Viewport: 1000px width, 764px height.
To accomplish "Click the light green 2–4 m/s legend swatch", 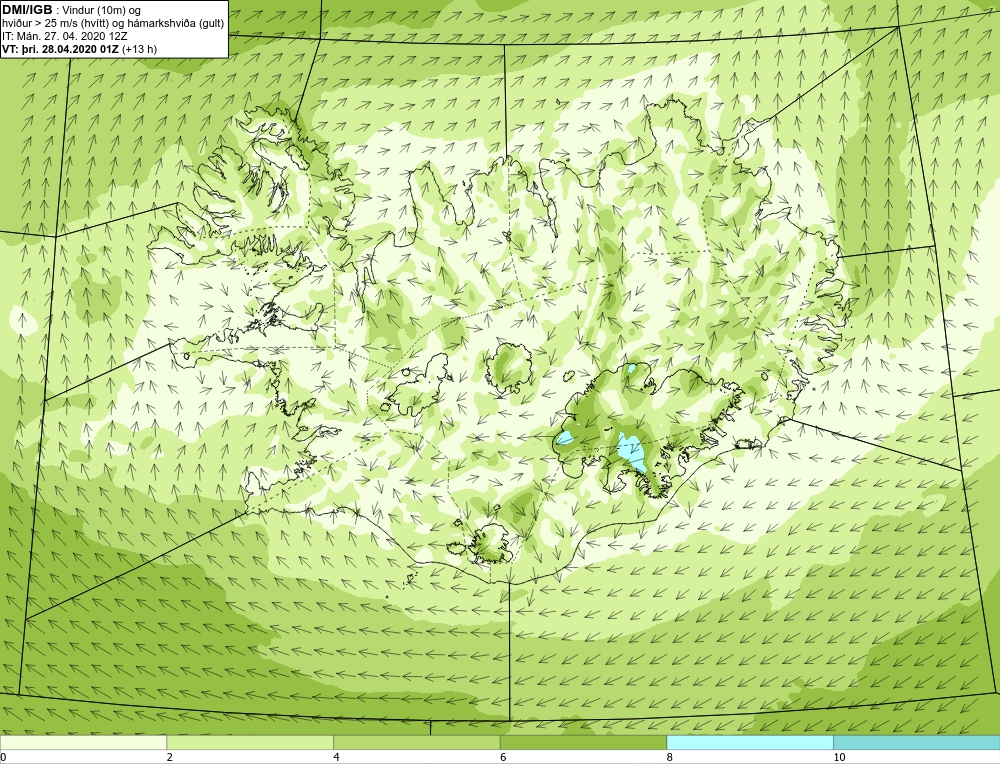I will (250, 742).
